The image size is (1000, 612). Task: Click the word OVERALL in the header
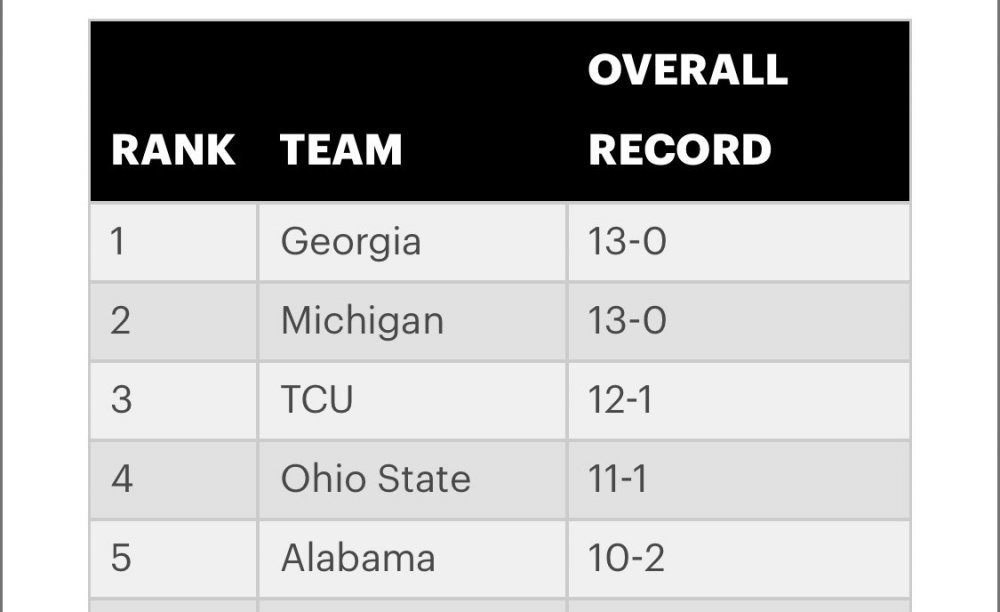[688, 70]
